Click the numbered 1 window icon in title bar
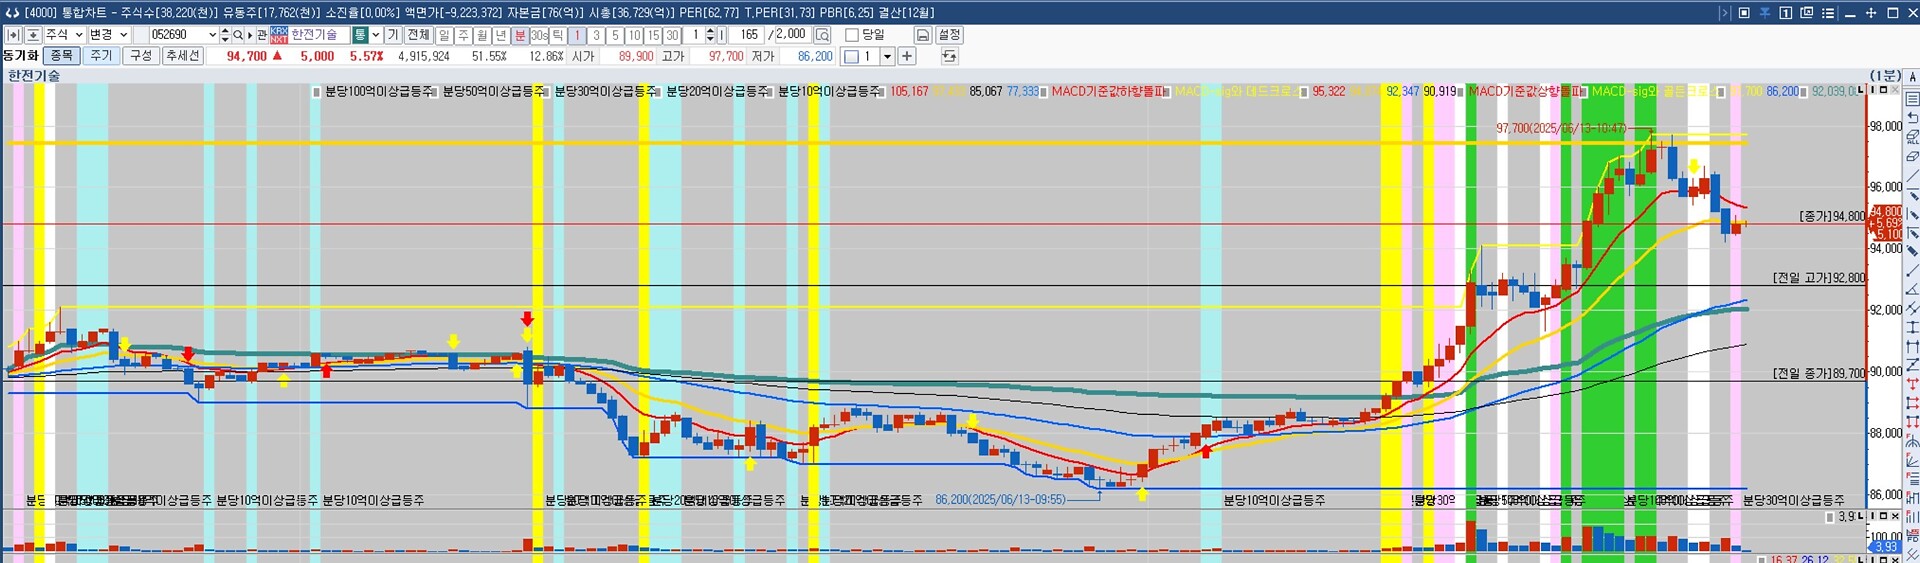The image size is (1920, 563). pyautogui.click(x=1785, y=13)
